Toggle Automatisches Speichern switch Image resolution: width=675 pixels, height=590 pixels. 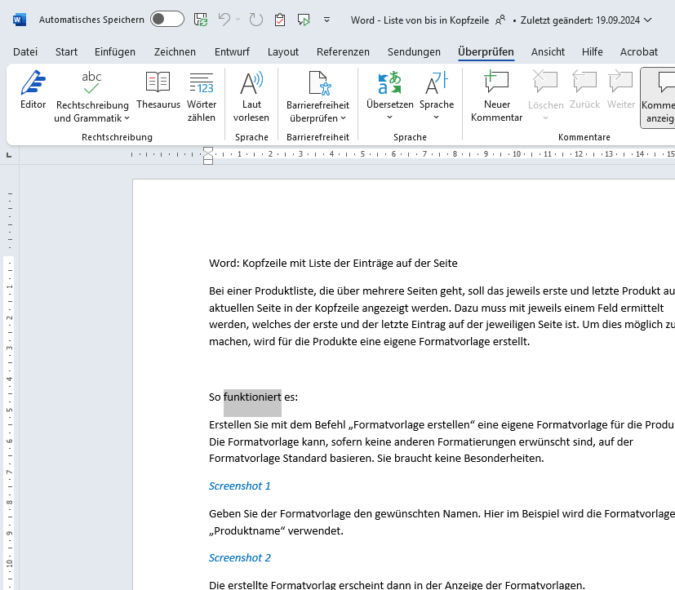click(x=167, y=20)
